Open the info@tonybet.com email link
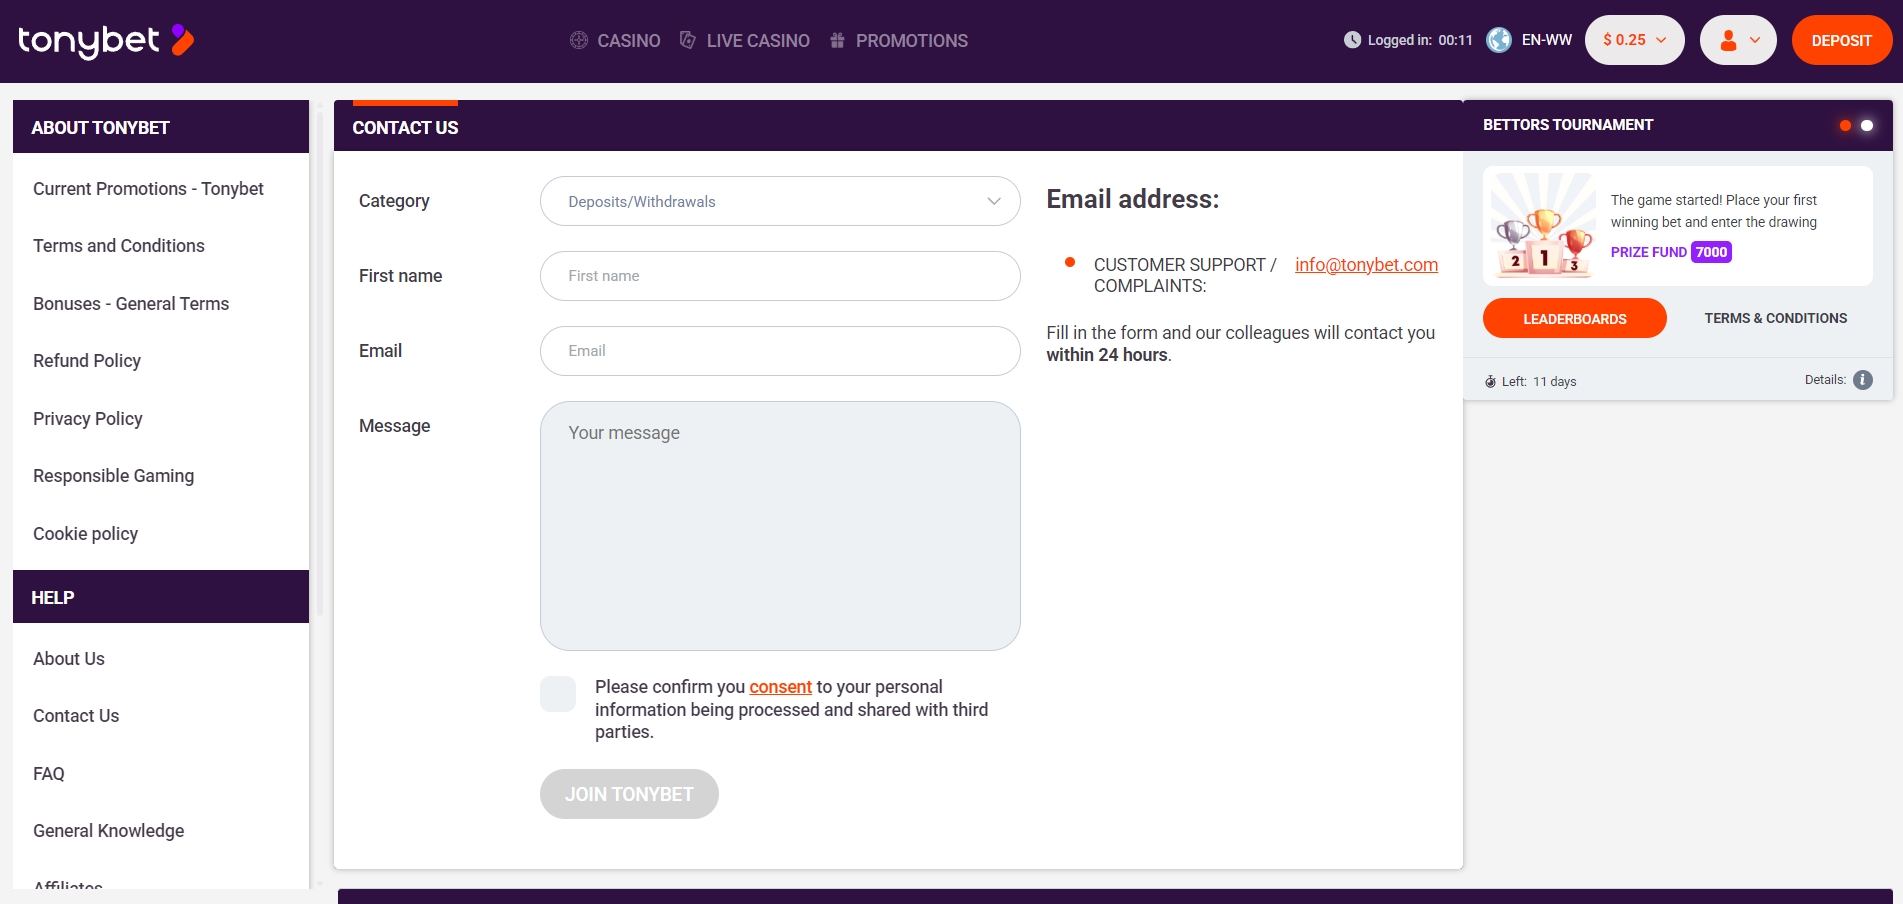This screenshot has width=1903, height=904. 1366,265
